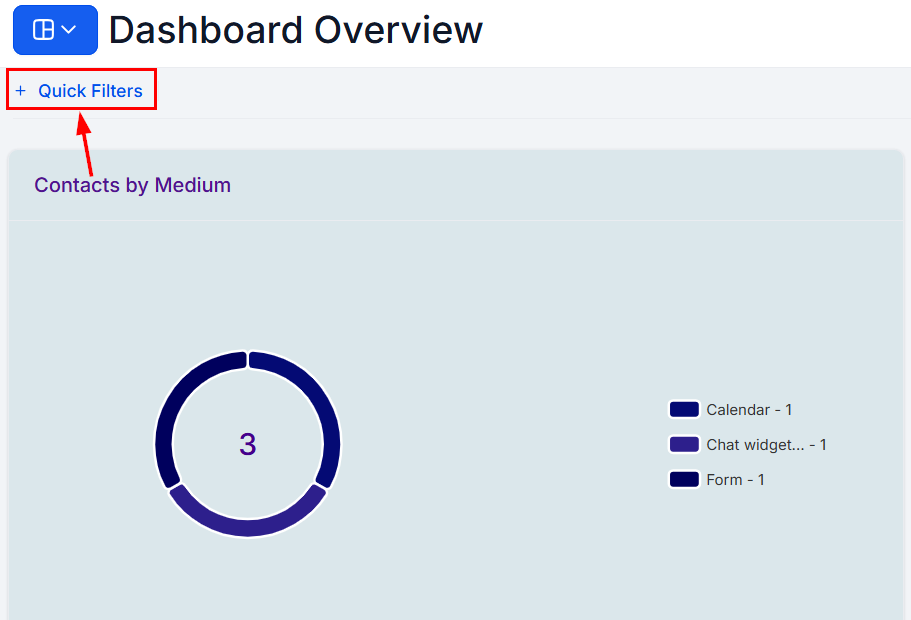This screenshot has width=911, height=620.
Task: Click the Dashboard Overview title
Action: (x=293, y=30)
